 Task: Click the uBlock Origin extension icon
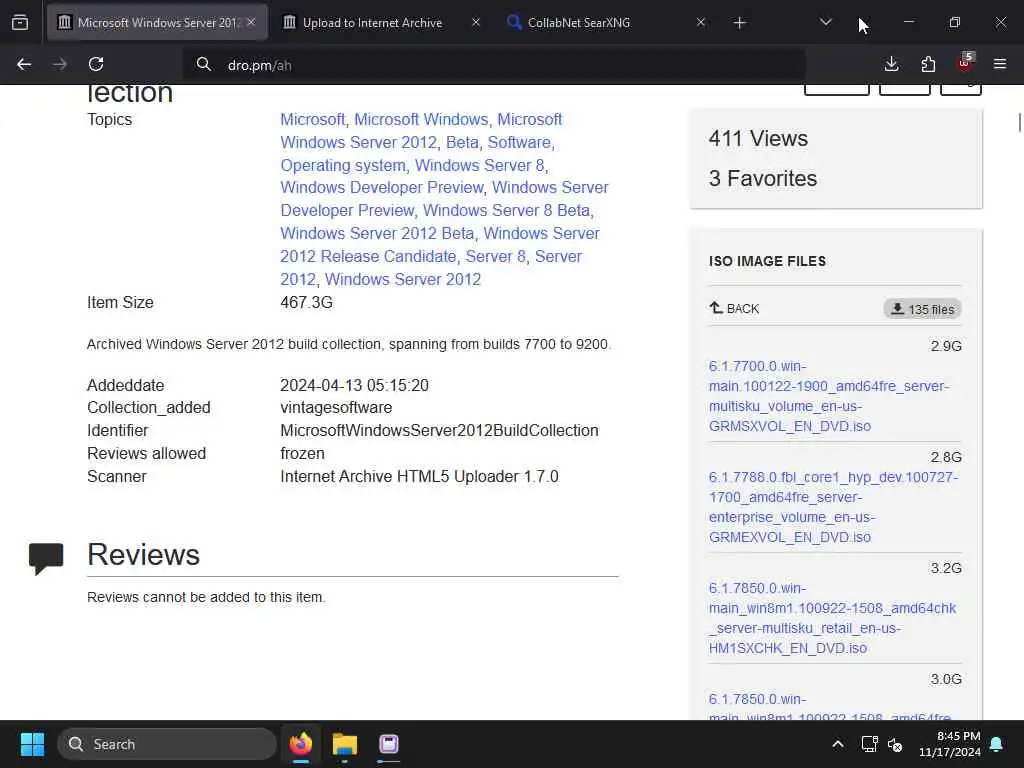click(965, 63)
